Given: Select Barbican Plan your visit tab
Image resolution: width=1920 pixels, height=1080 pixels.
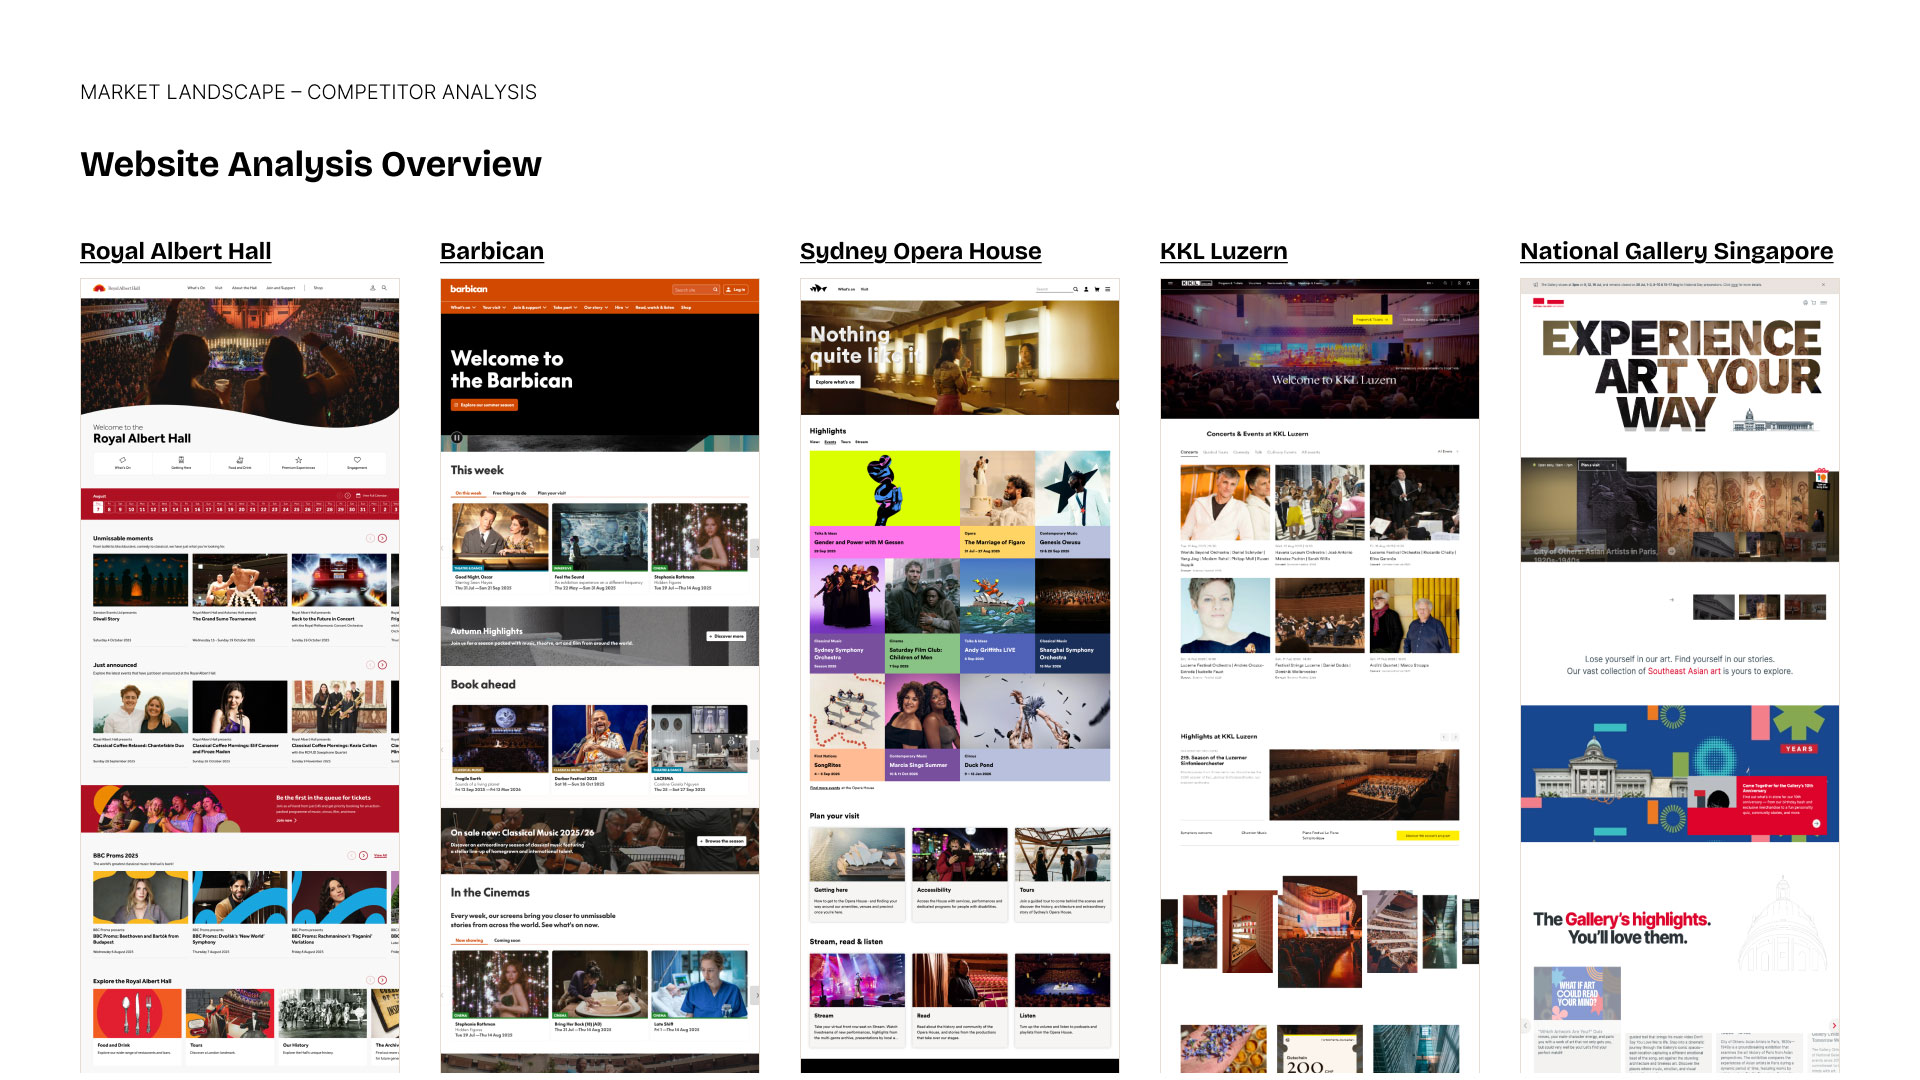Looking at the screenshot, I should coord(551,493).
